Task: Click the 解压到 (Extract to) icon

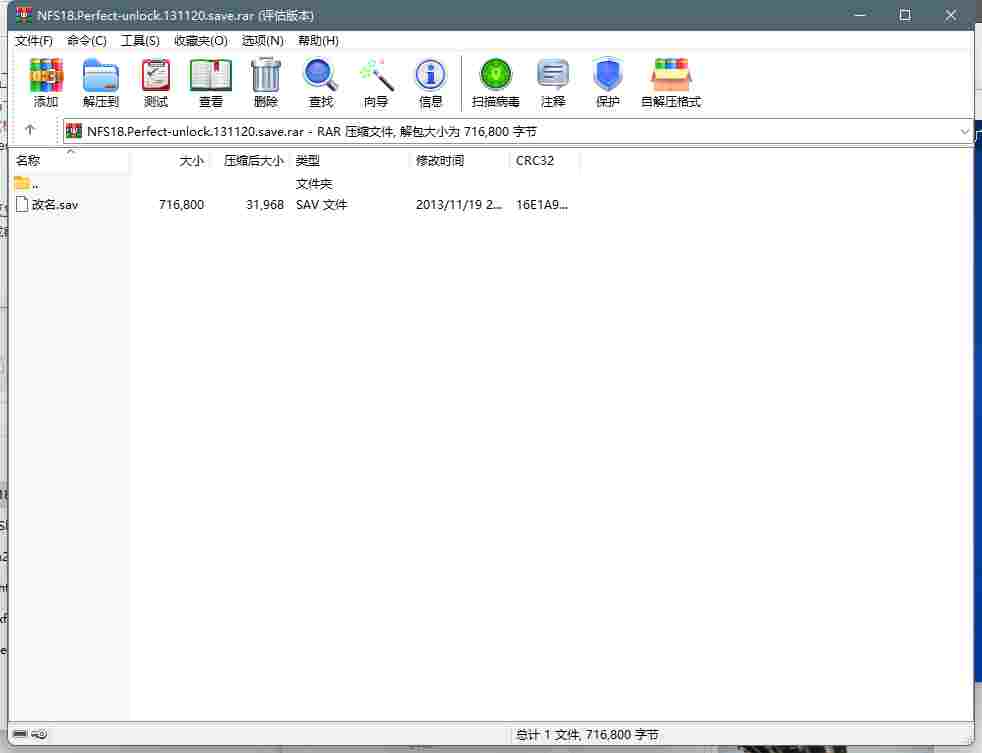Action: click(x=101, y=83)
